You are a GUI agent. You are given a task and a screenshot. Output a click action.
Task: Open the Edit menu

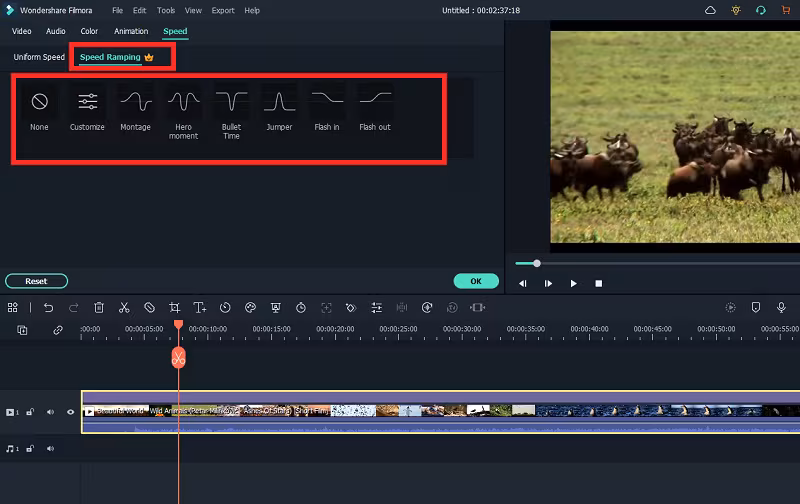tap(139, 10)
